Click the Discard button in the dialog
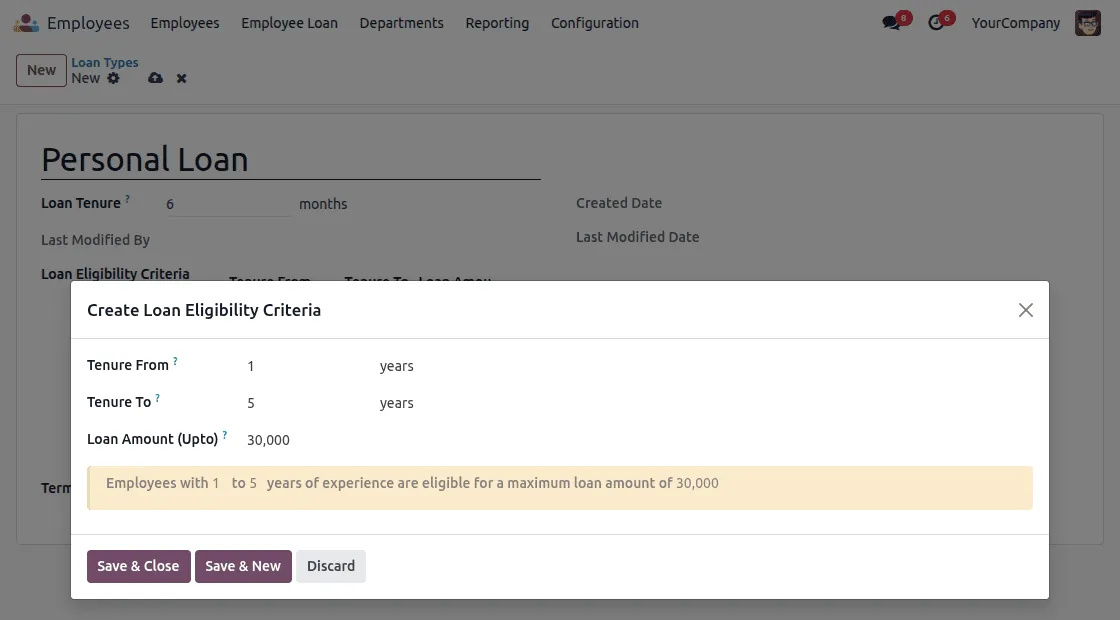1120x620 pixels. coord(331,566)
